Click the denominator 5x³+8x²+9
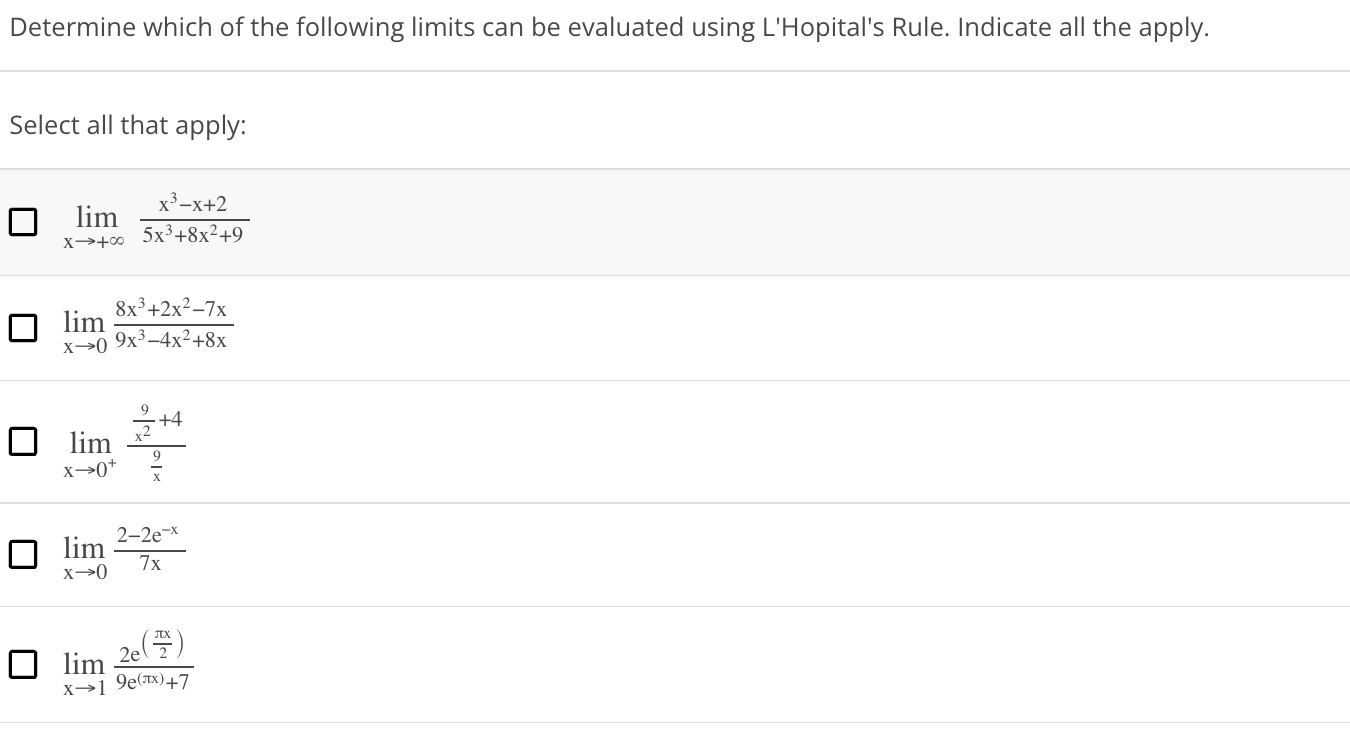 click(193, 236)
